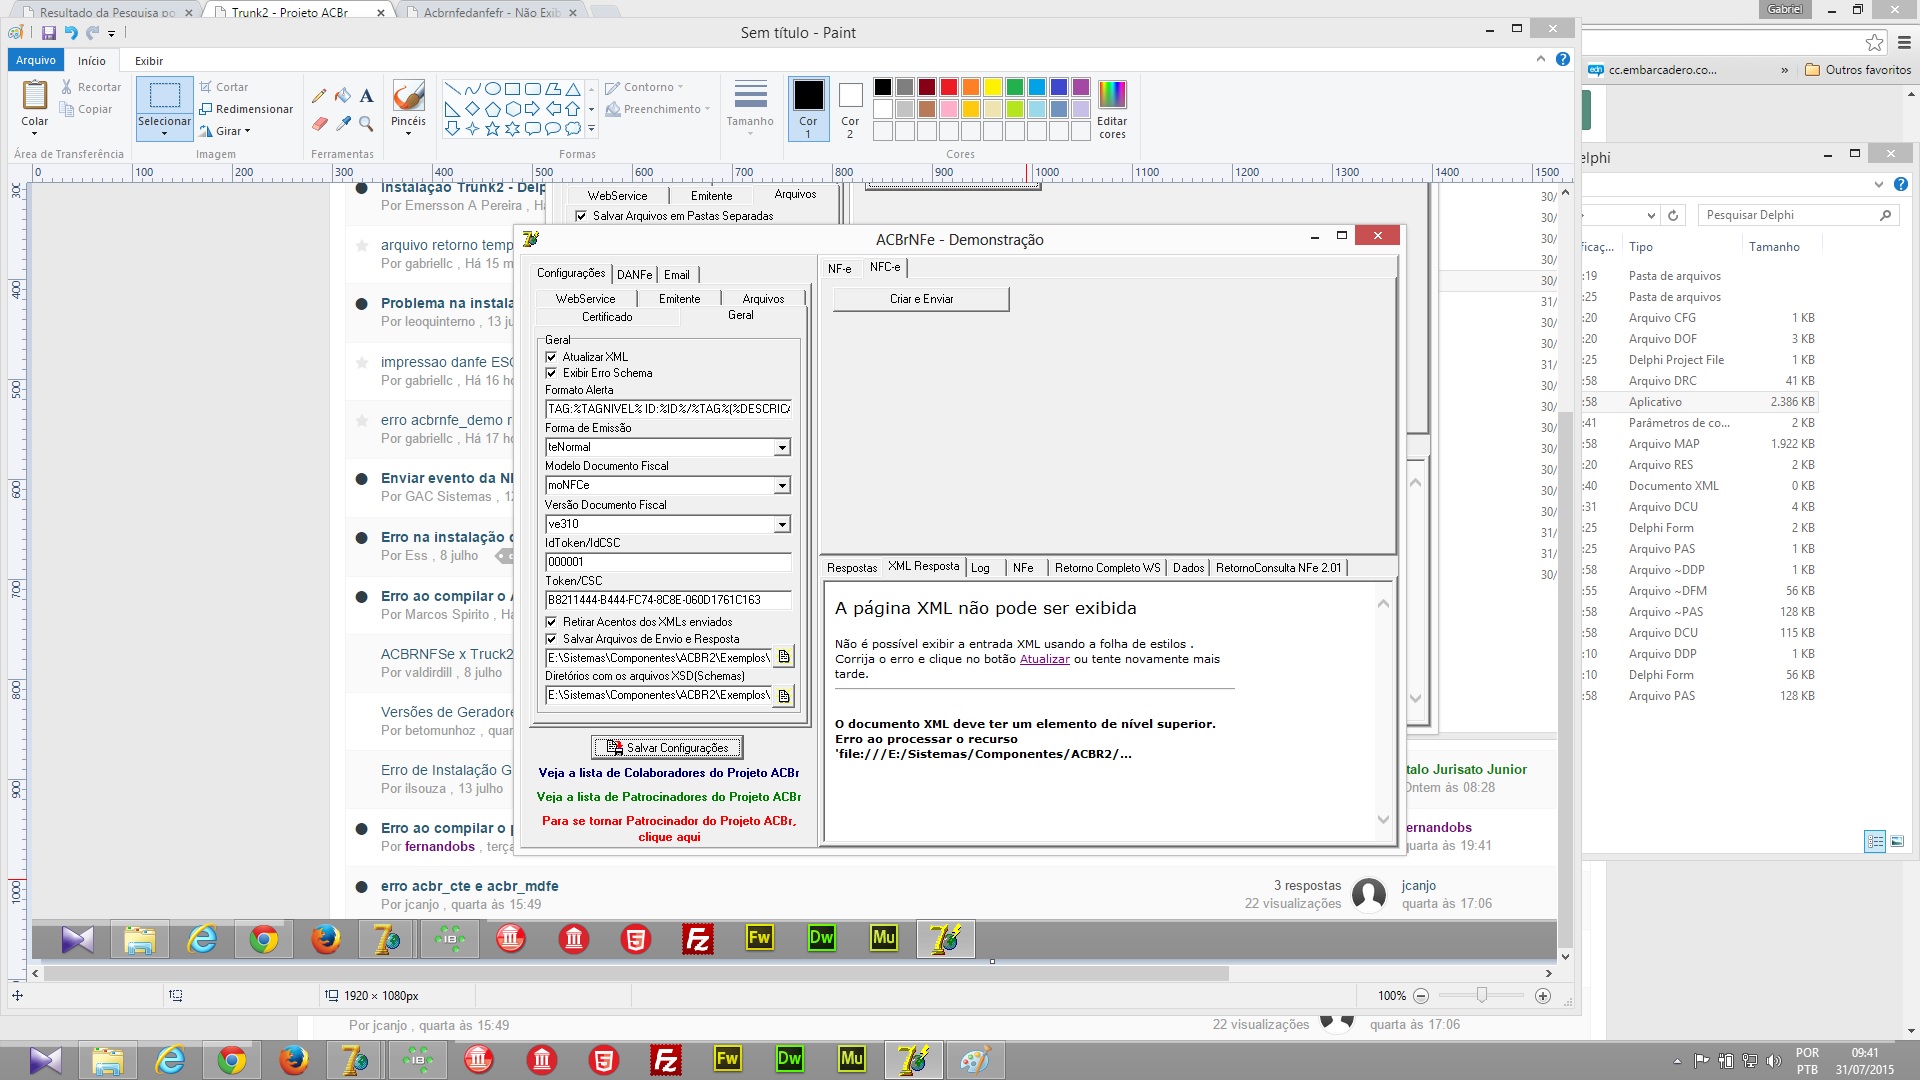Open the Arquivo menu in Paint
The height and width of the screenshot is (1080, 1920).
(x=36, y=60)
